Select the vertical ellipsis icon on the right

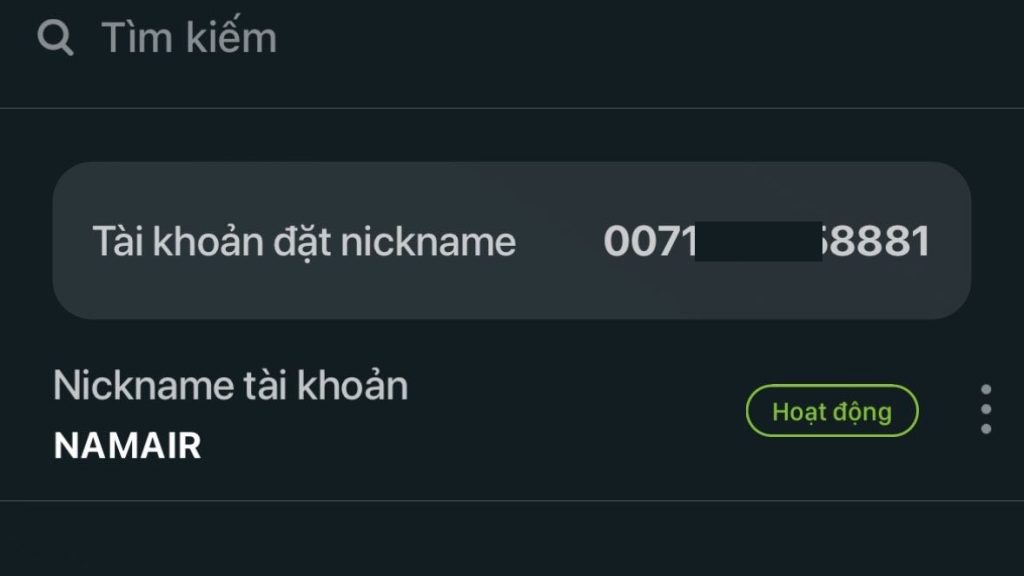pos(985,410)
